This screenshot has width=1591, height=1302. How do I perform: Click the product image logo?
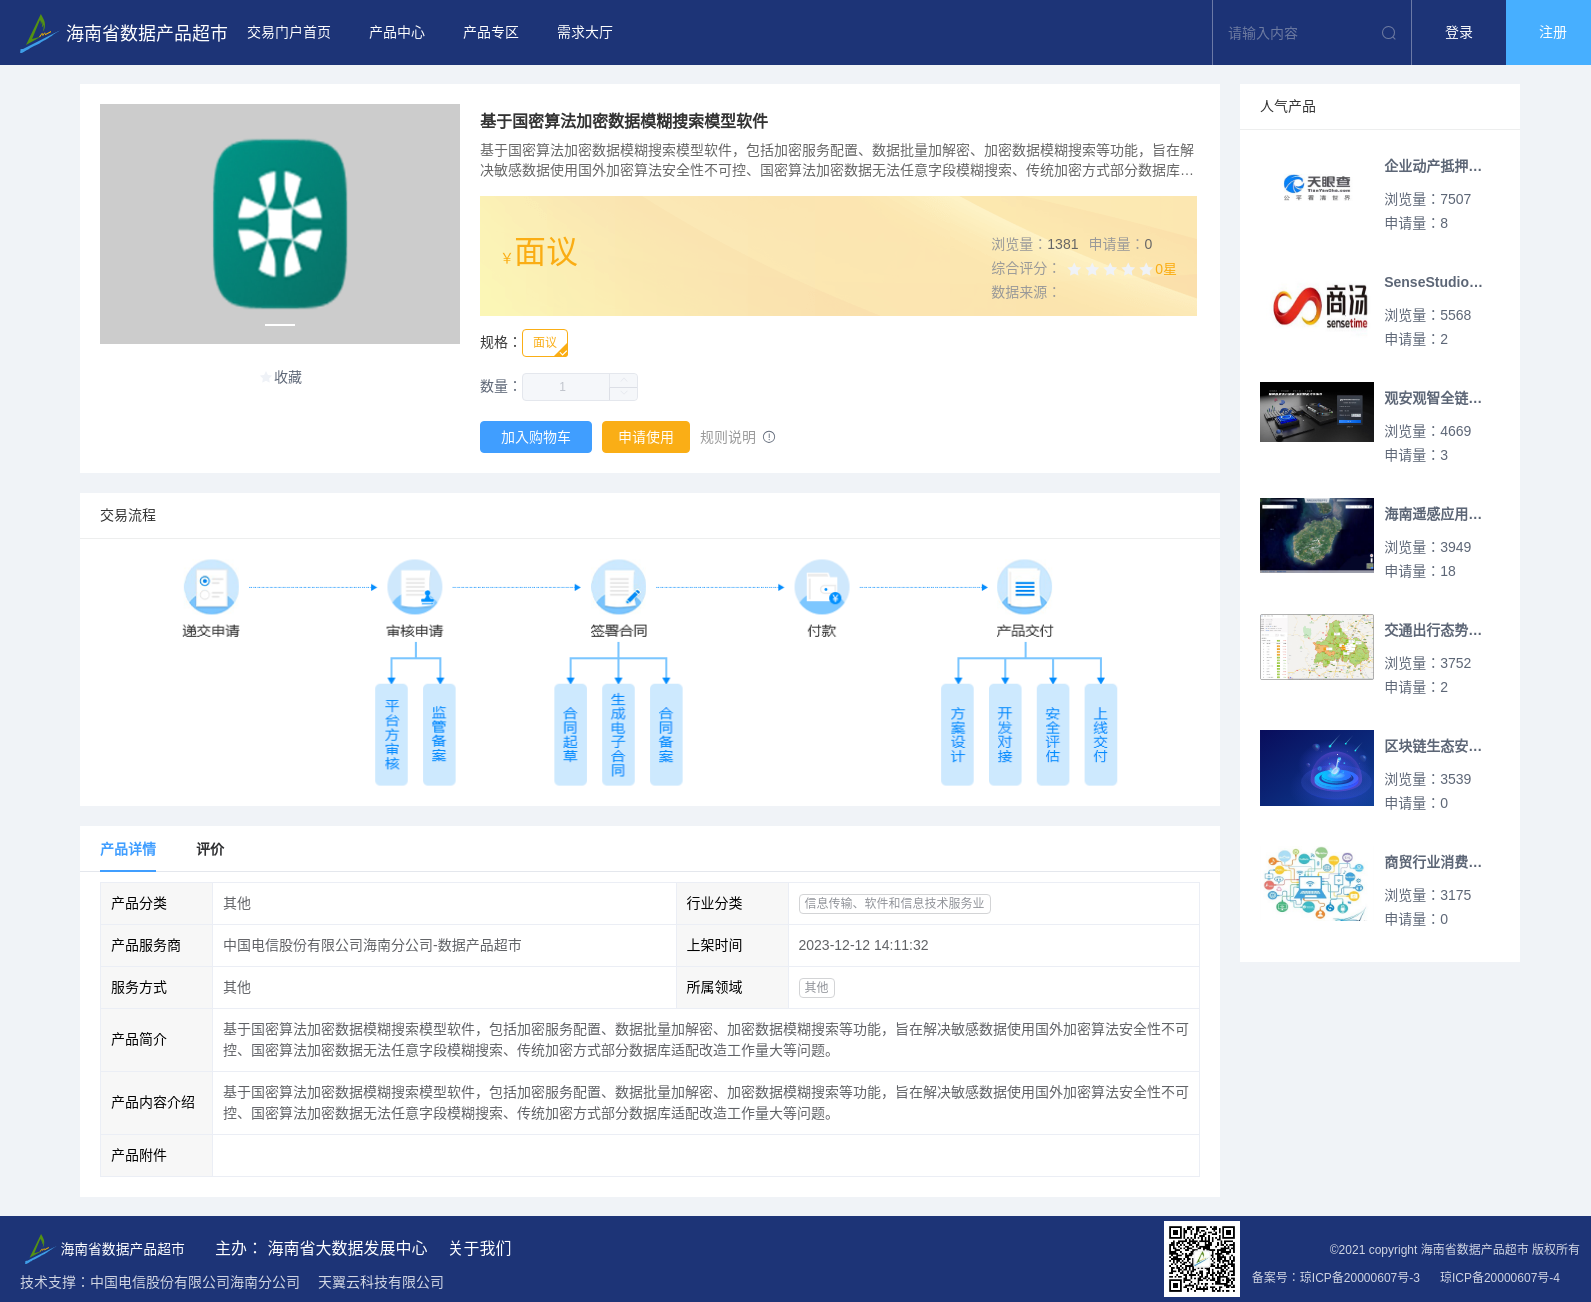280,224
